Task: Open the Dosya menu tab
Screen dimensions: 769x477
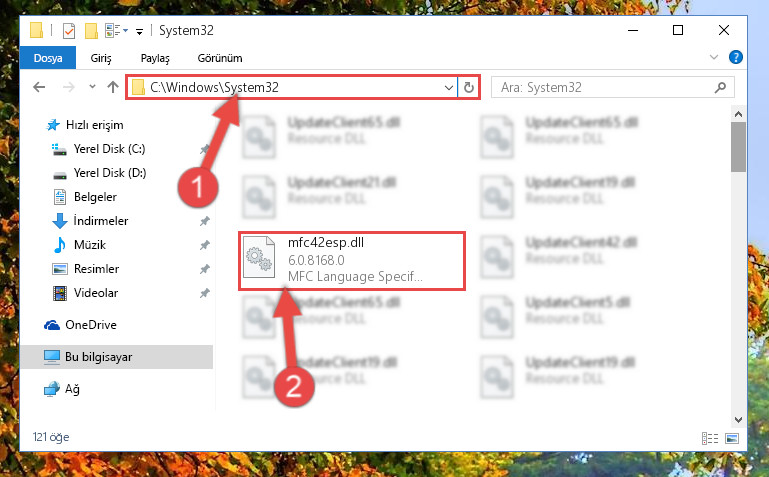Action: point(48,58)
